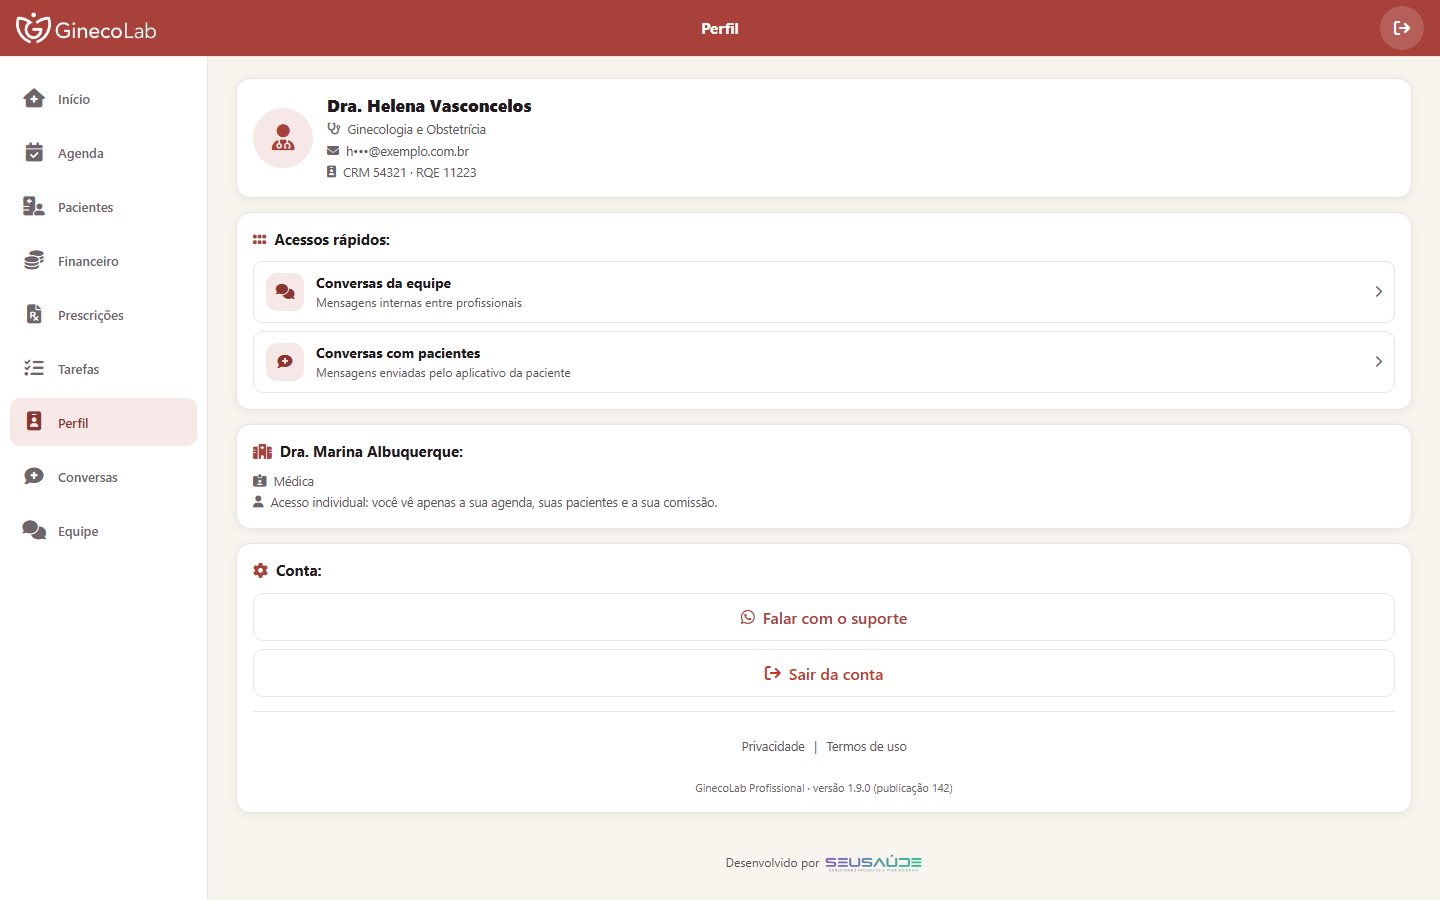The width and height of the screenshot is (1440, 900).
Task: Click the doctor avatar icon
Action: (x=283, y=138)
